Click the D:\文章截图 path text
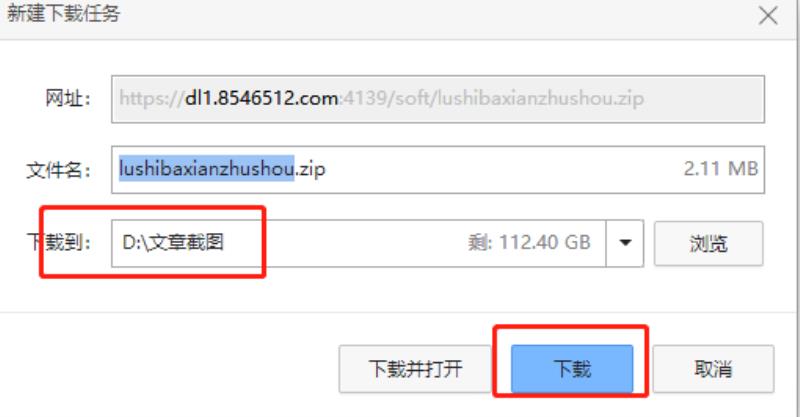 (173, 242)
